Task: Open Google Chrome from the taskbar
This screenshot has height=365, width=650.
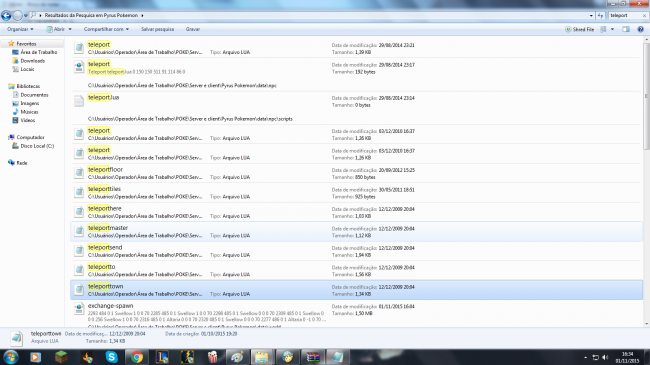Action: pos(137,357)
